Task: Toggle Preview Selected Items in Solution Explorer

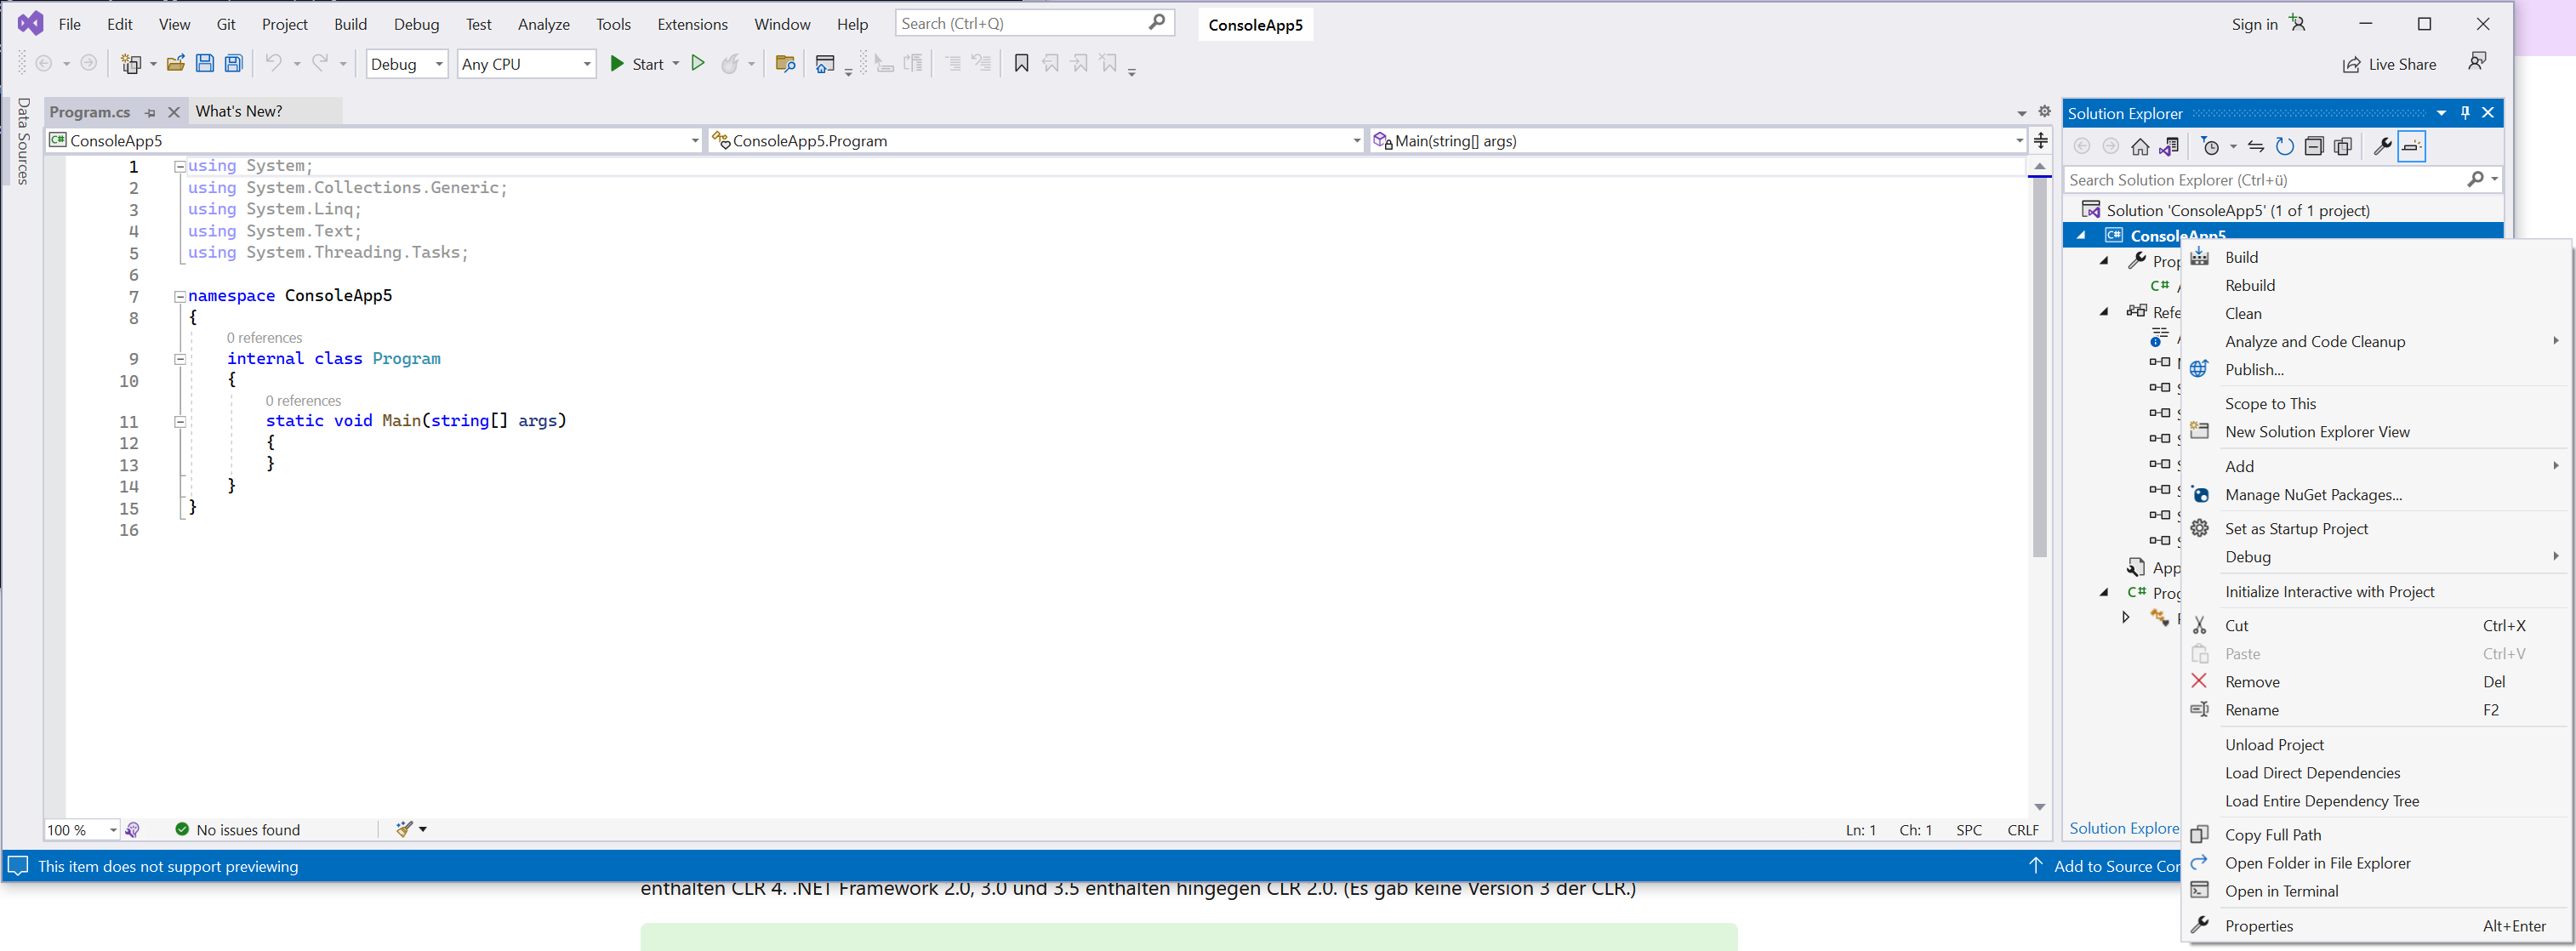Action: (x=2412, y=147)
